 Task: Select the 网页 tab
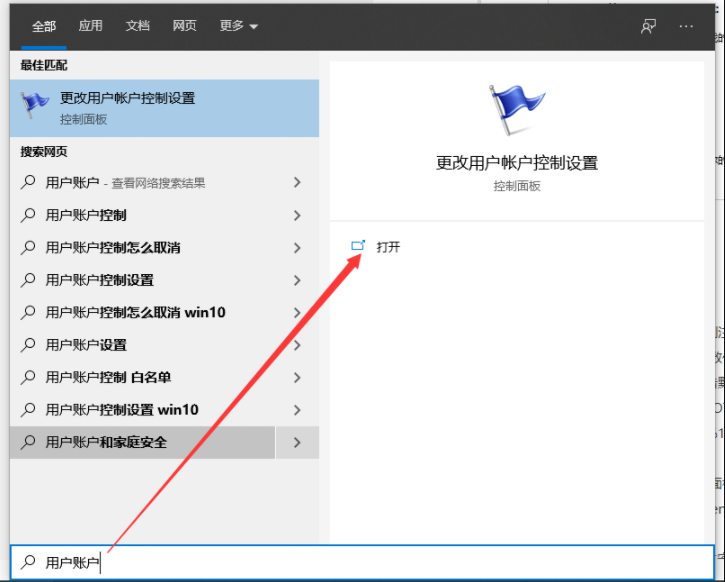184,26
